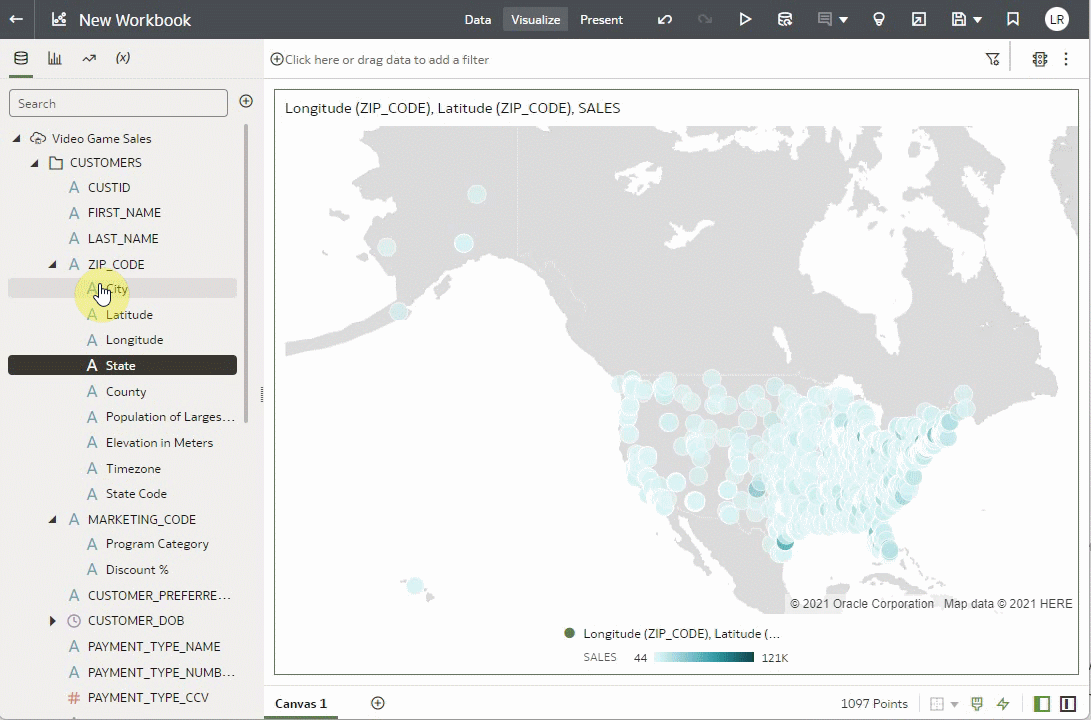Toggle the filter bar funnel icon
This screenshot has height=720, width=1091.
click(x=993, y=59)
